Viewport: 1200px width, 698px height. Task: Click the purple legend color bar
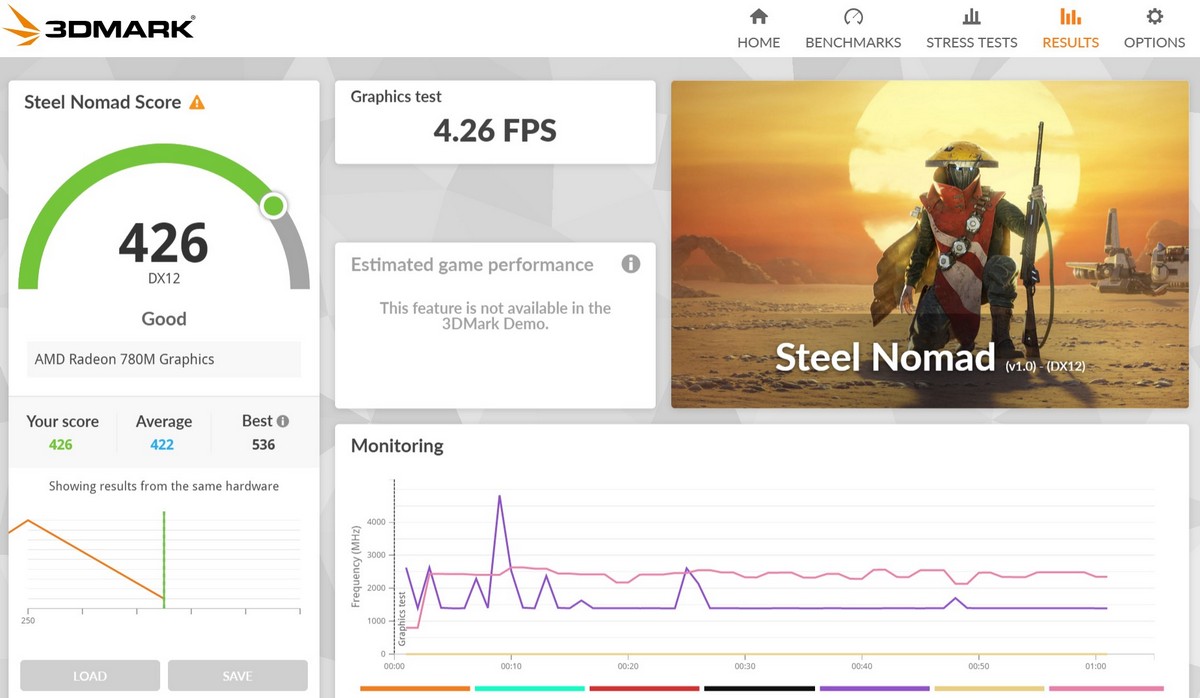[x=874, y=688]
